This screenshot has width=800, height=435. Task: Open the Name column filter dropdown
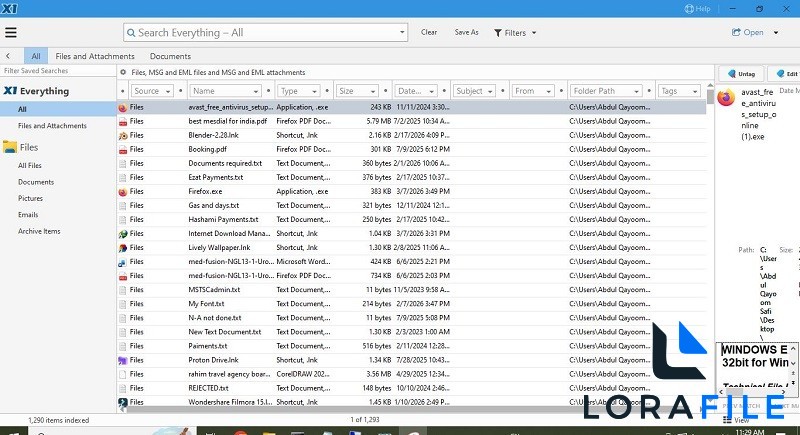coord(255,91)
